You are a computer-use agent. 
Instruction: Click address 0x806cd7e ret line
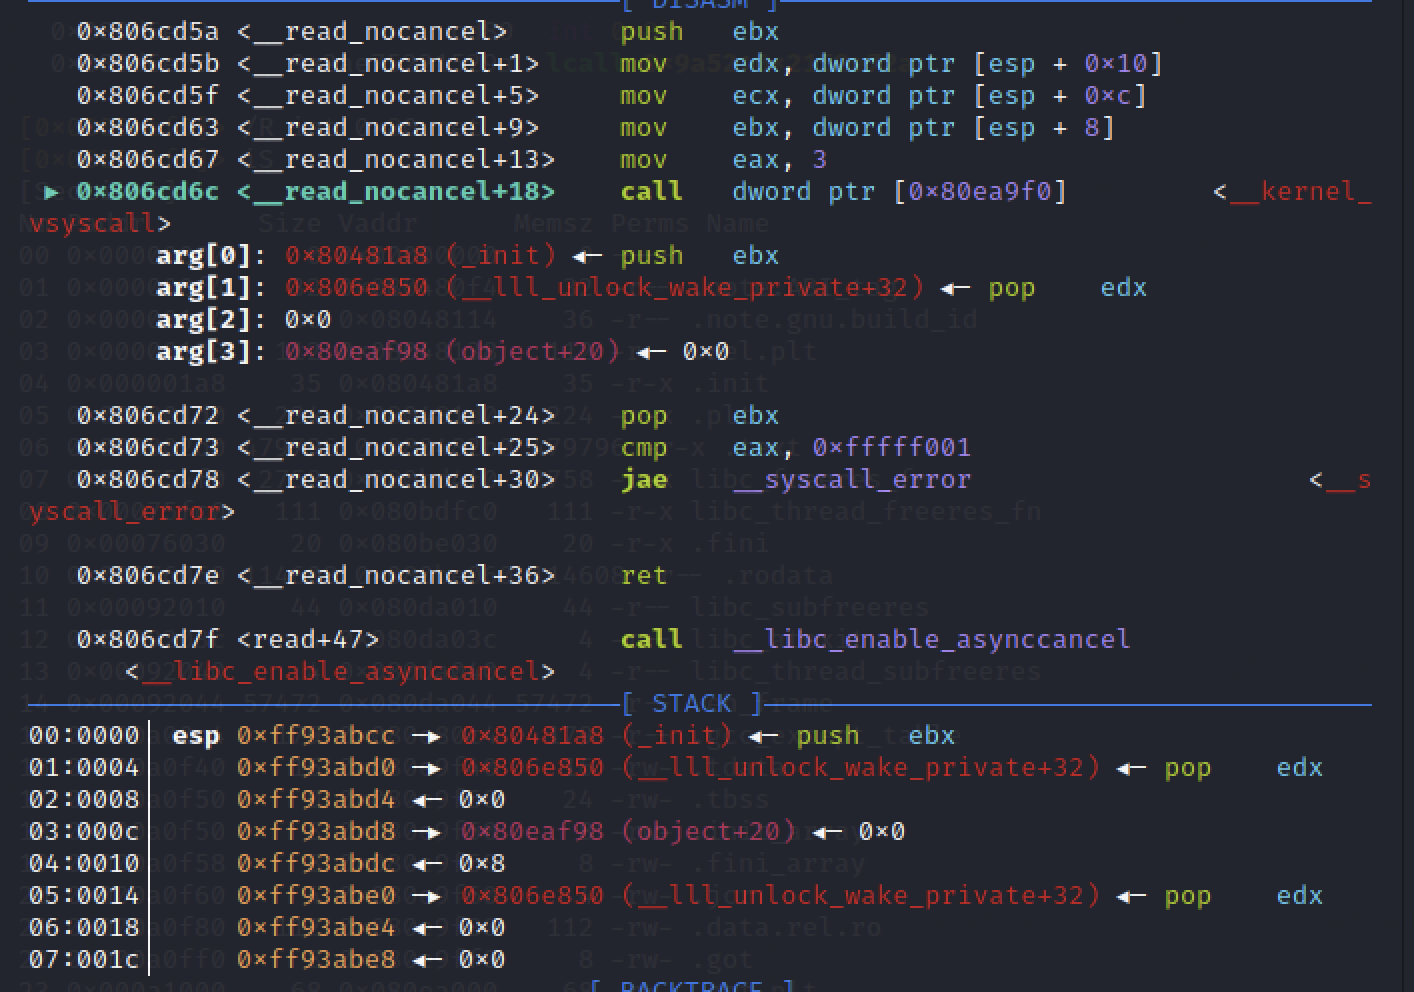click(148, 576)
